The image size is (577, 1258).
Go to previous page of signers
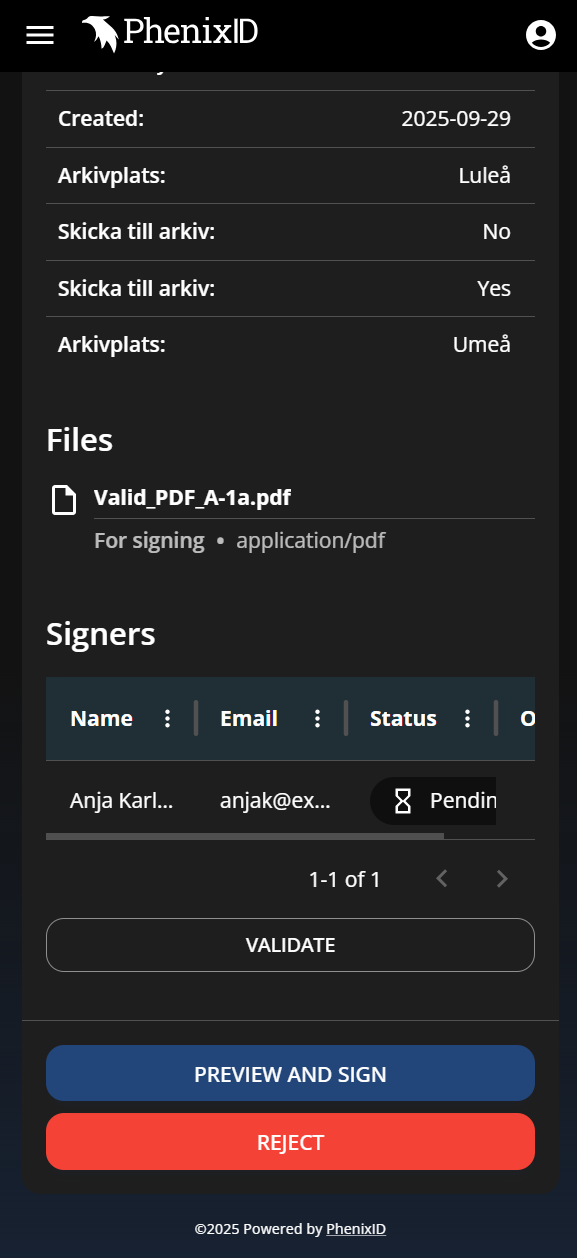click(442, 879)
